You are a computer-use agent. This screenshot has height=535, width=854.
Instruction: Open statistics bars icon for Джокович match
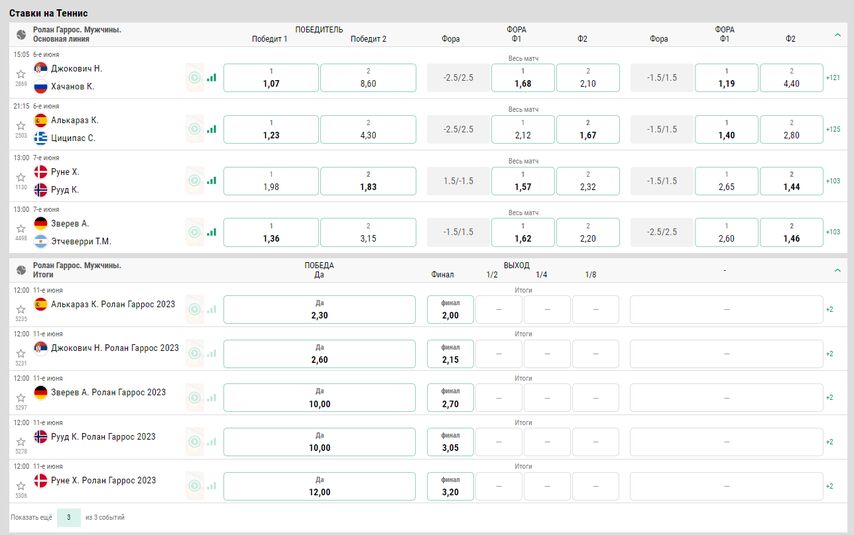(x=211, y=77)
